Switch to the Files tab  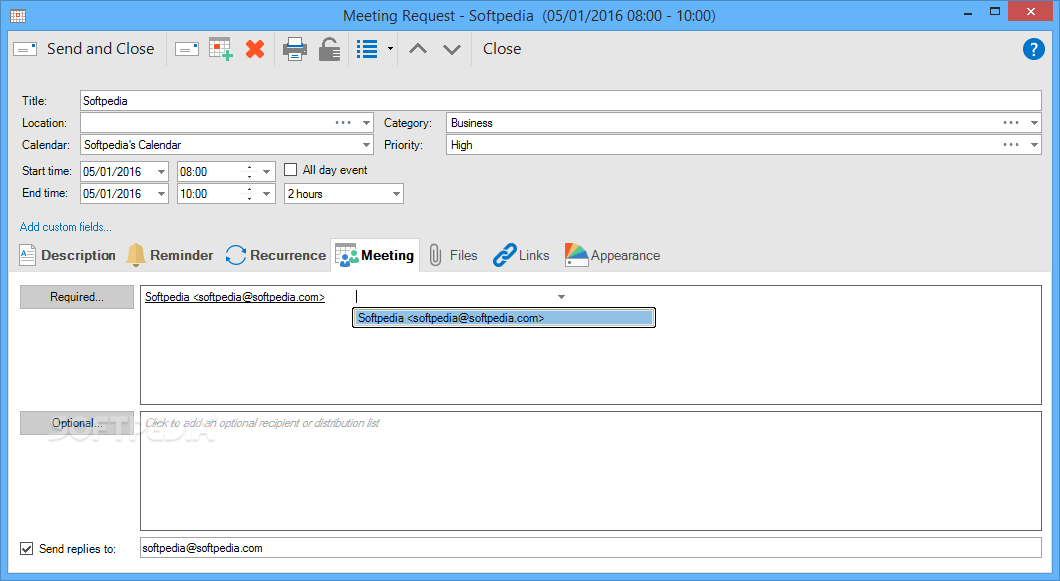point(453,255)
